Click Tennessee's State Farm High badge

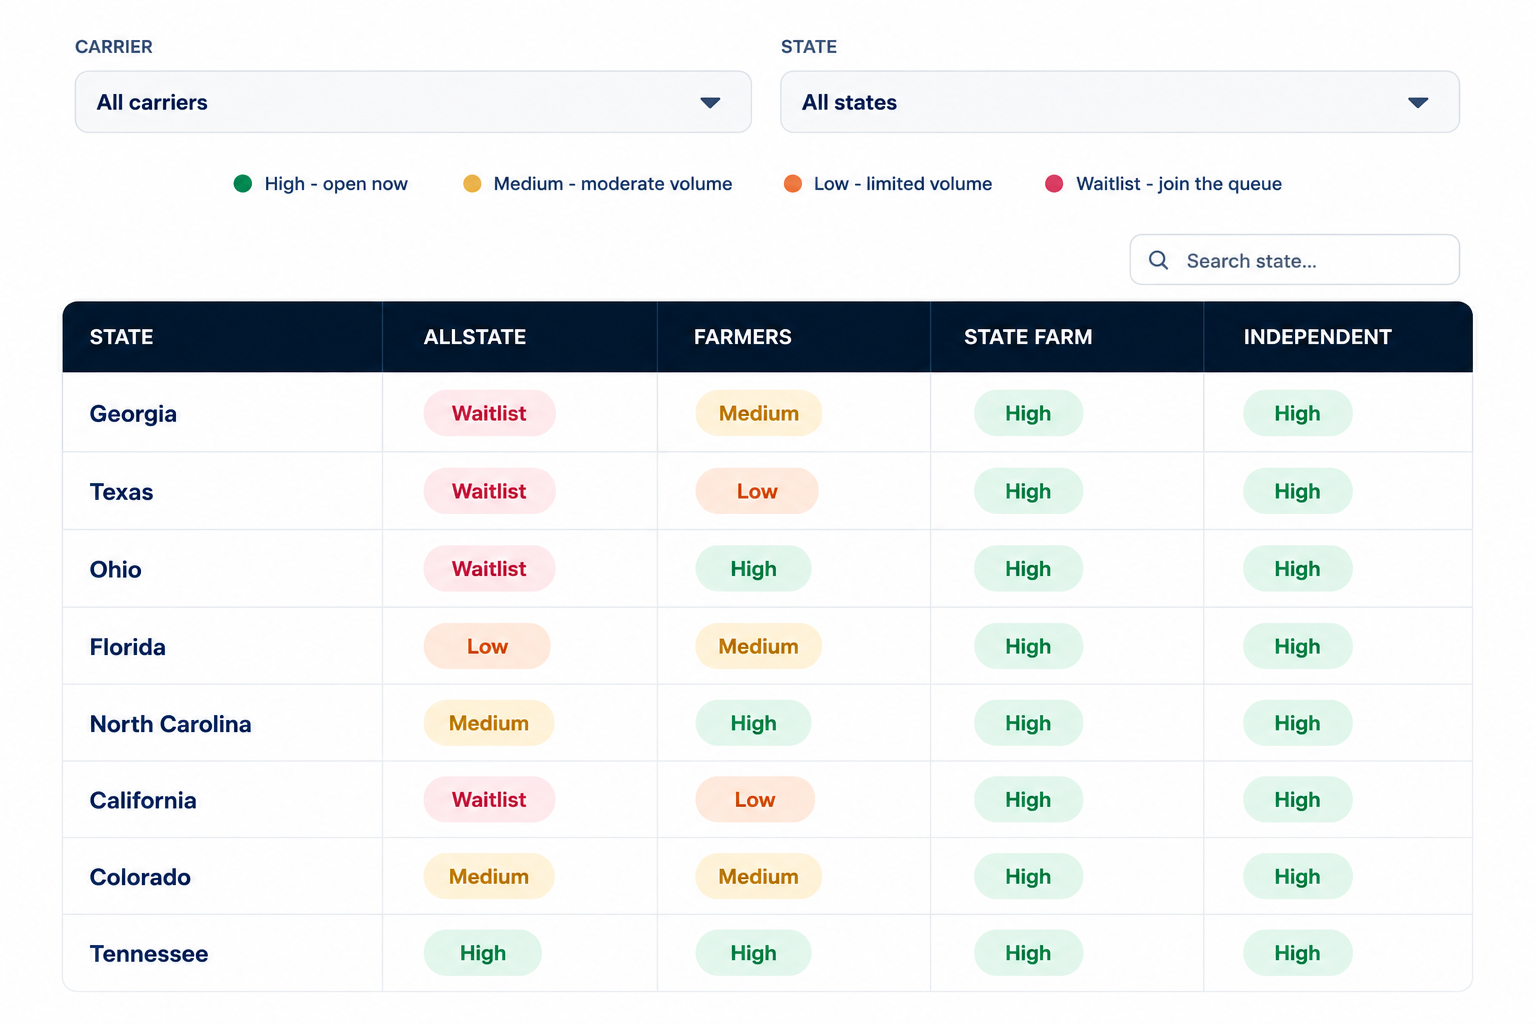(x=1028, y=953)
